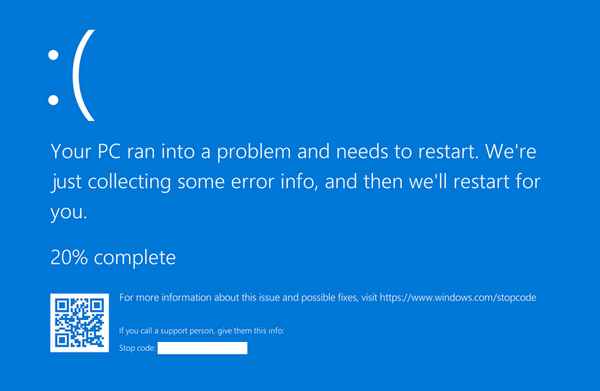
Task: Click the "Stop code:" label
Action: coord(137,348)
